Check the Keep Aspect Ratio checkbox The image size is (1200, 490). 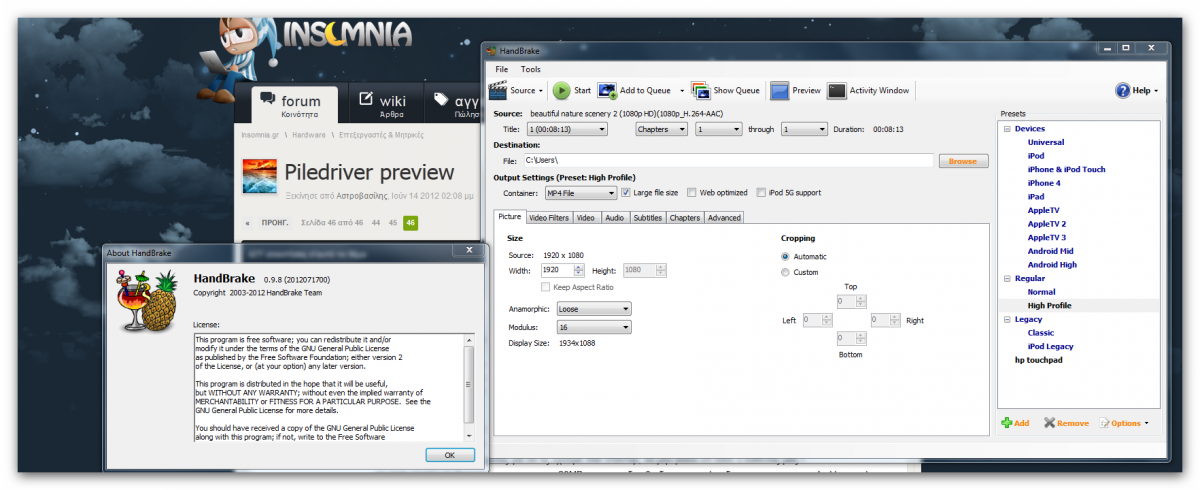[x=545, y=287]
